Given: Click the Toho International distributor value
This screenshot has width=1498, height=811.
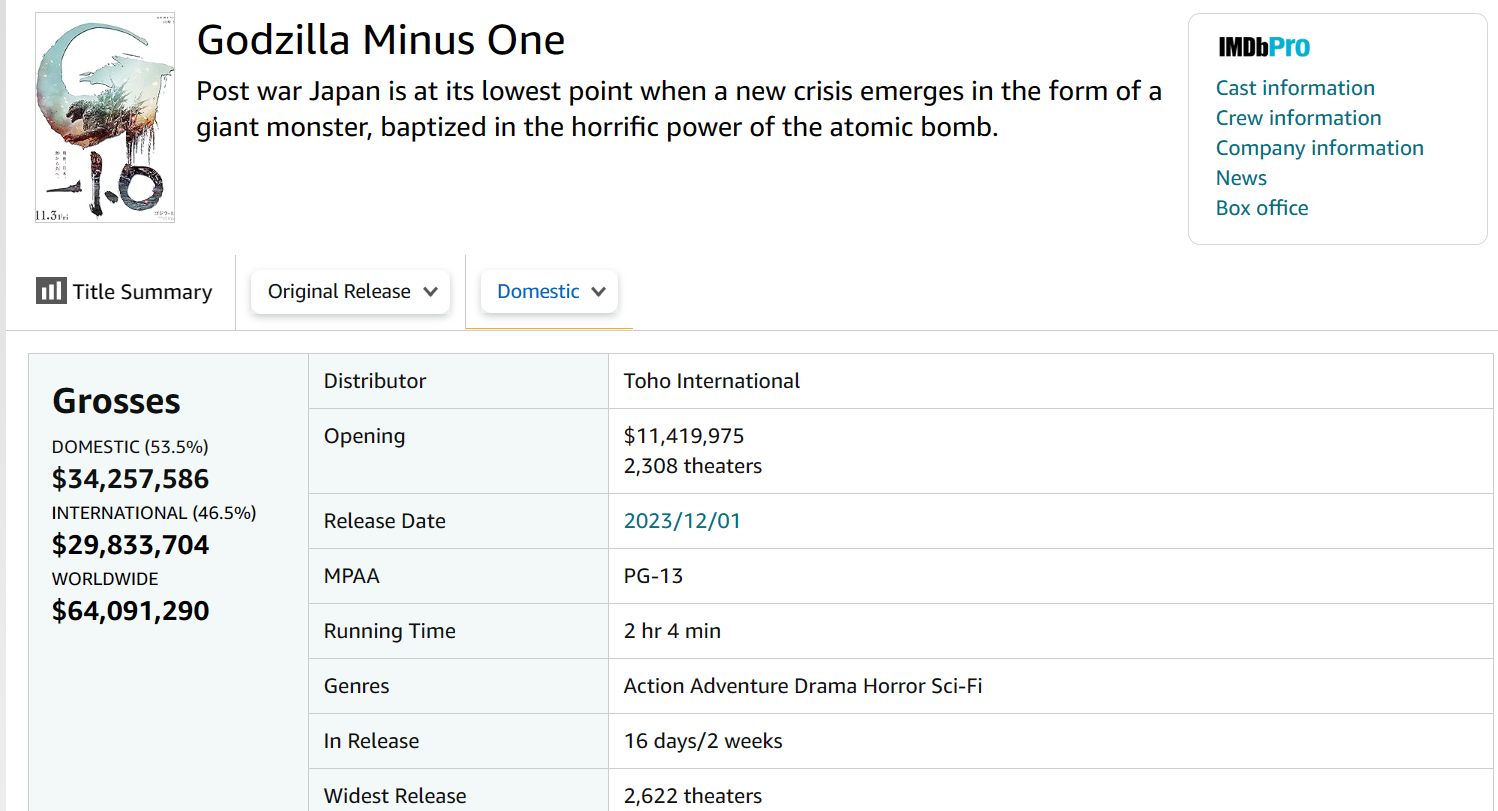Looking at the screenshot, I should tap(711, 381).
